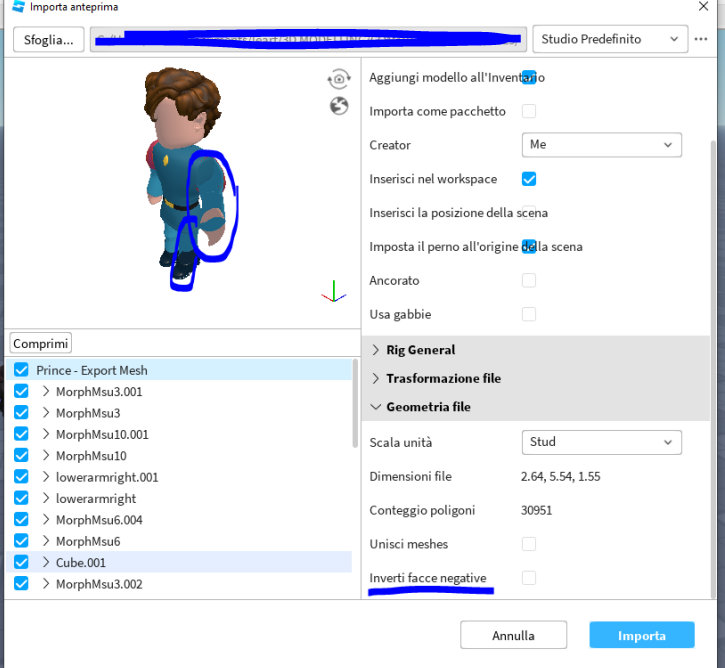Click the mesh tree vertical scrollbar
This screenshot has height=668, width=725.
355,404
